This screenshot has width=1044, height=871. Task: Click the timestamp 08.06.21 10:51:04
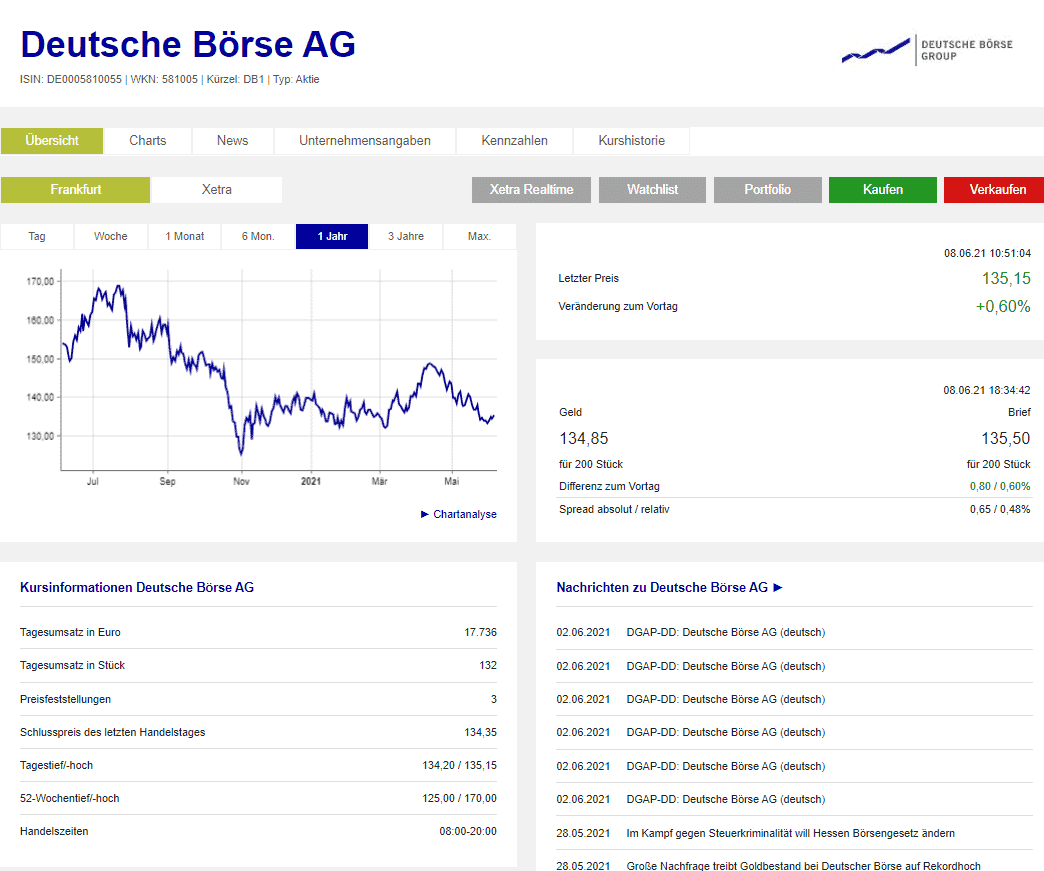pyautogui.click(x=987, y=253)
